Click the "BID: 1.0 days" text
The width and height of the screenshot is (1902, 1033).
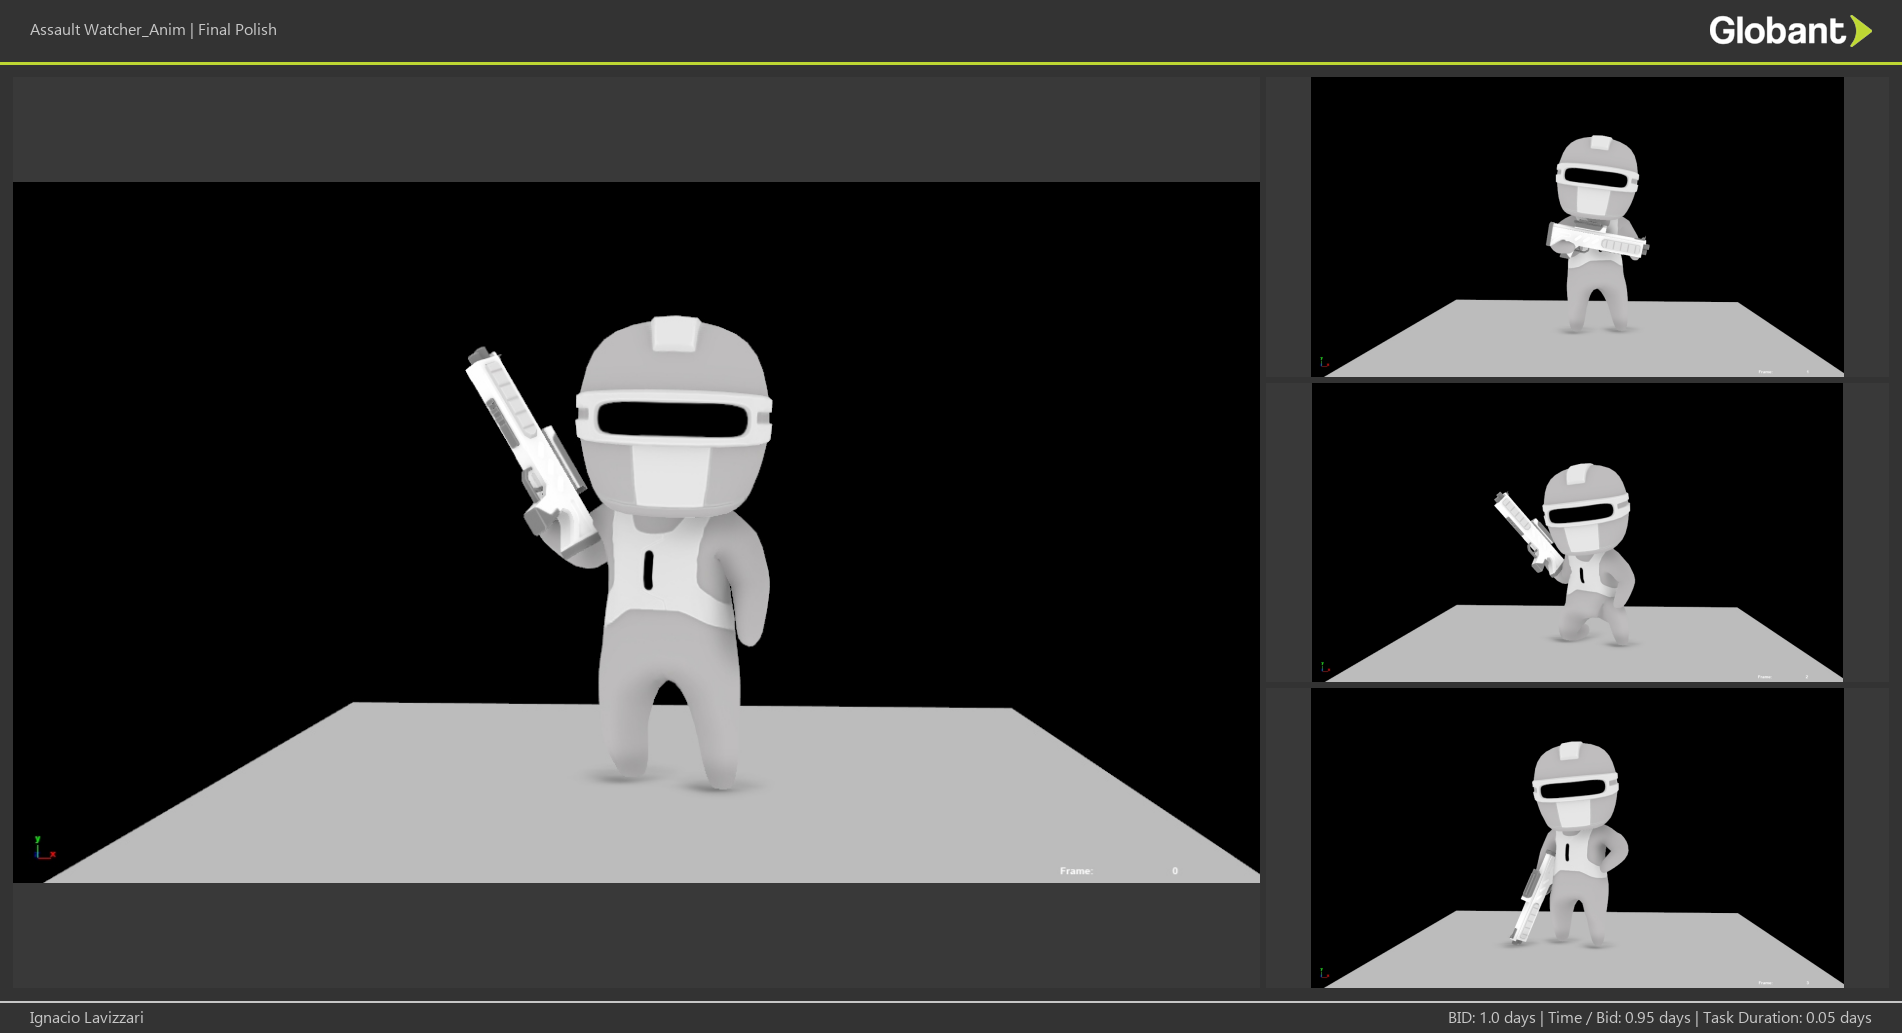pyautogui.click(x=1491, y=1018)
